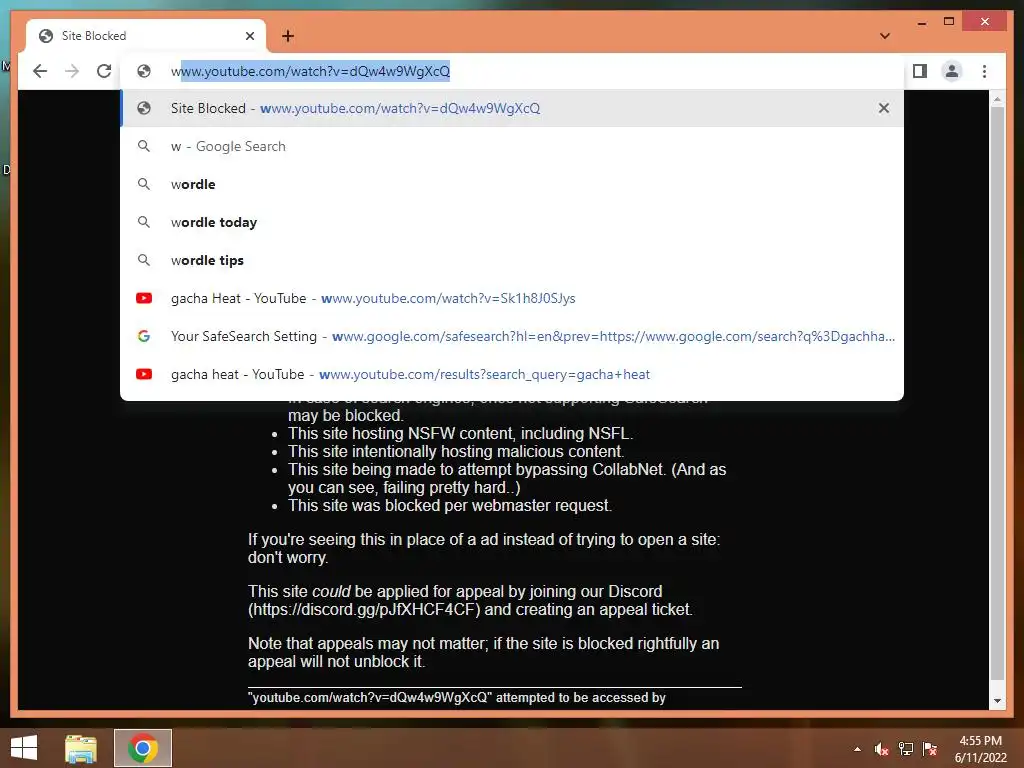Pick the 'wordle tips' suggestion
Viewport: 1024px width, 768px height.
pyautogui.click(x=512, y=260)
